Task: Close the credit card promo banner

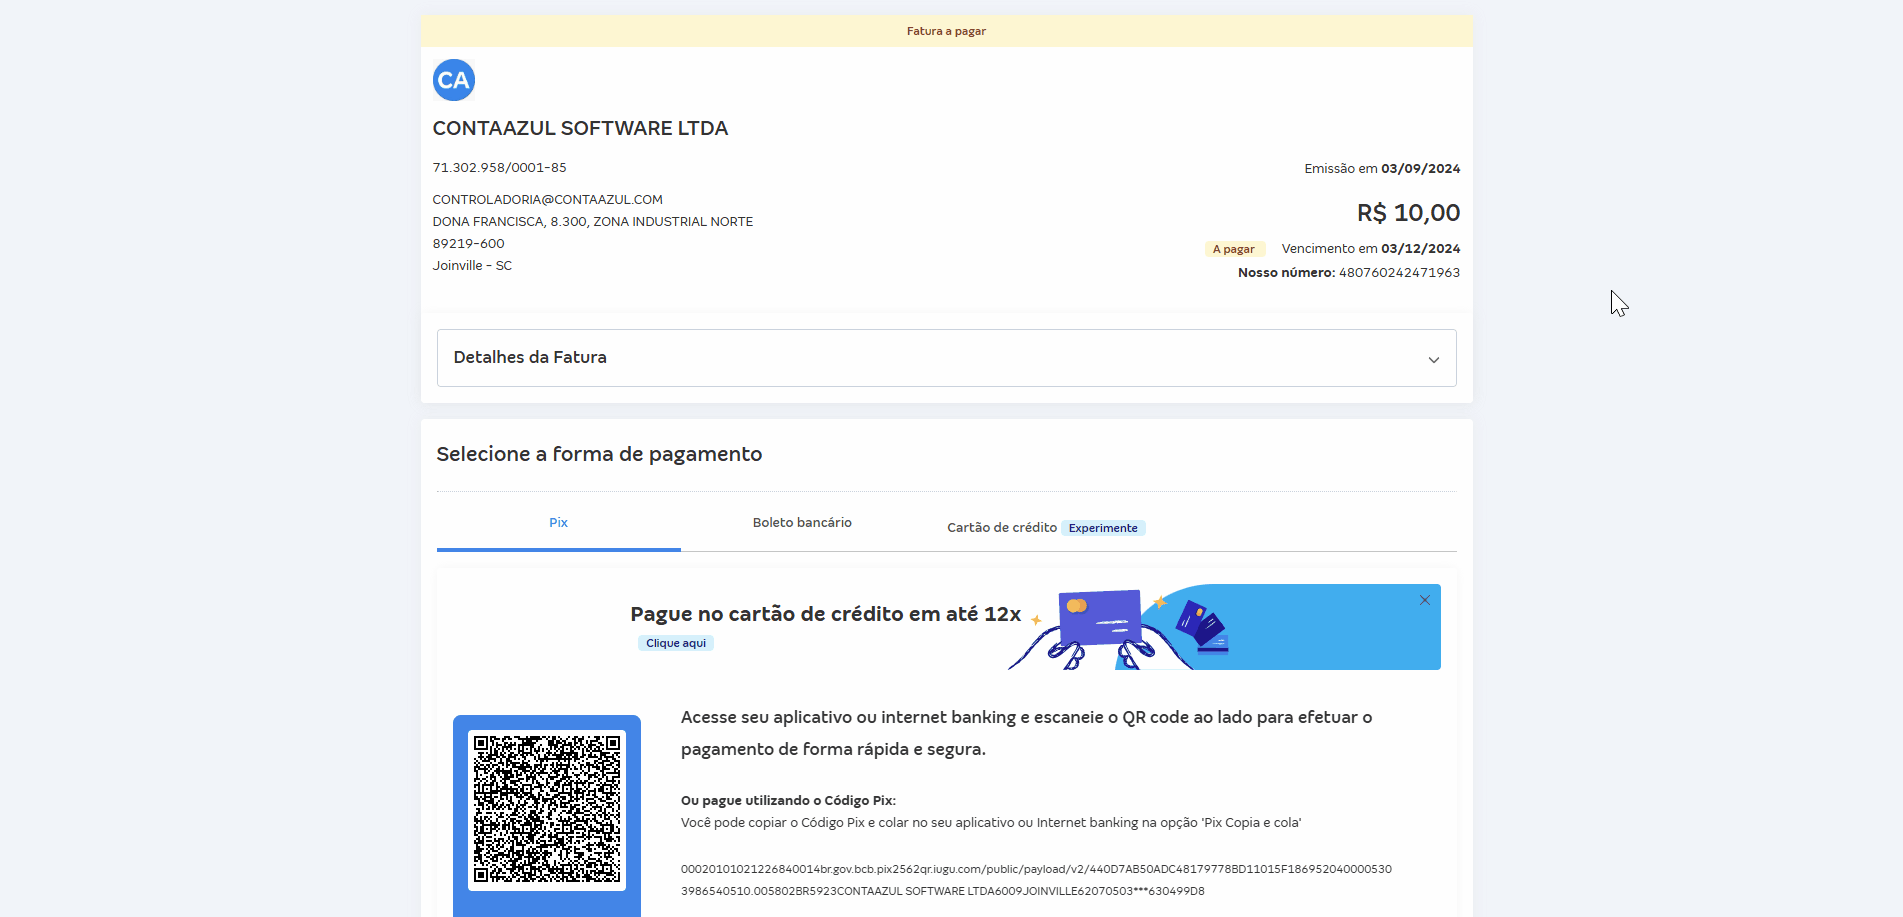Action: [x=1424, y=600]
